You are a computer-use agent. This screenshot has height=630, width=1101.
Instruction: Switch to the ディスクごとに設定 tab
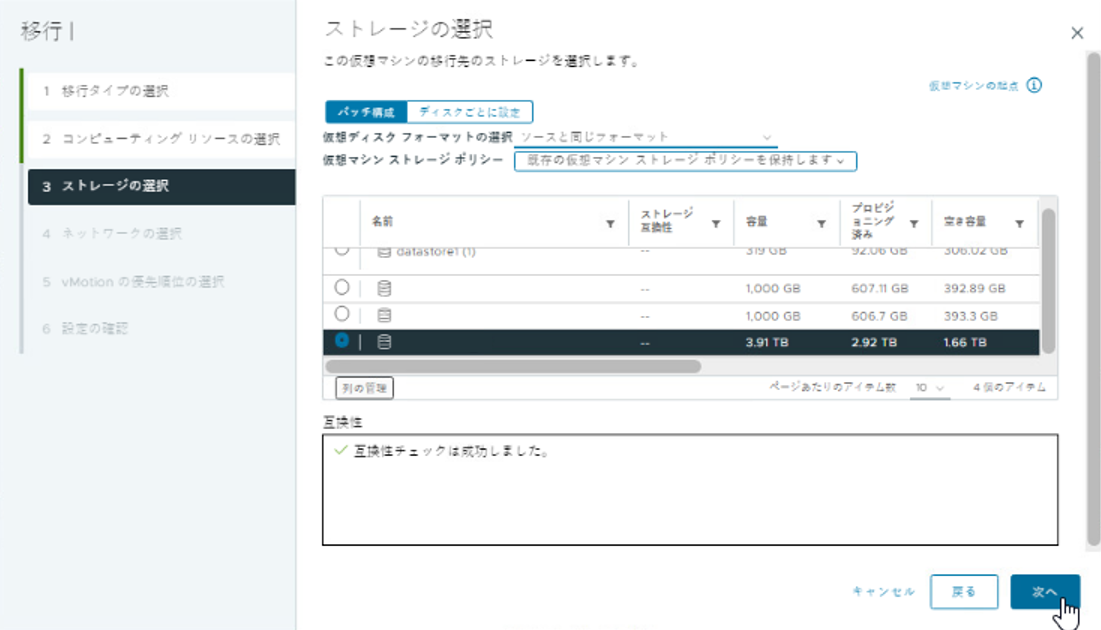(470, 112)
